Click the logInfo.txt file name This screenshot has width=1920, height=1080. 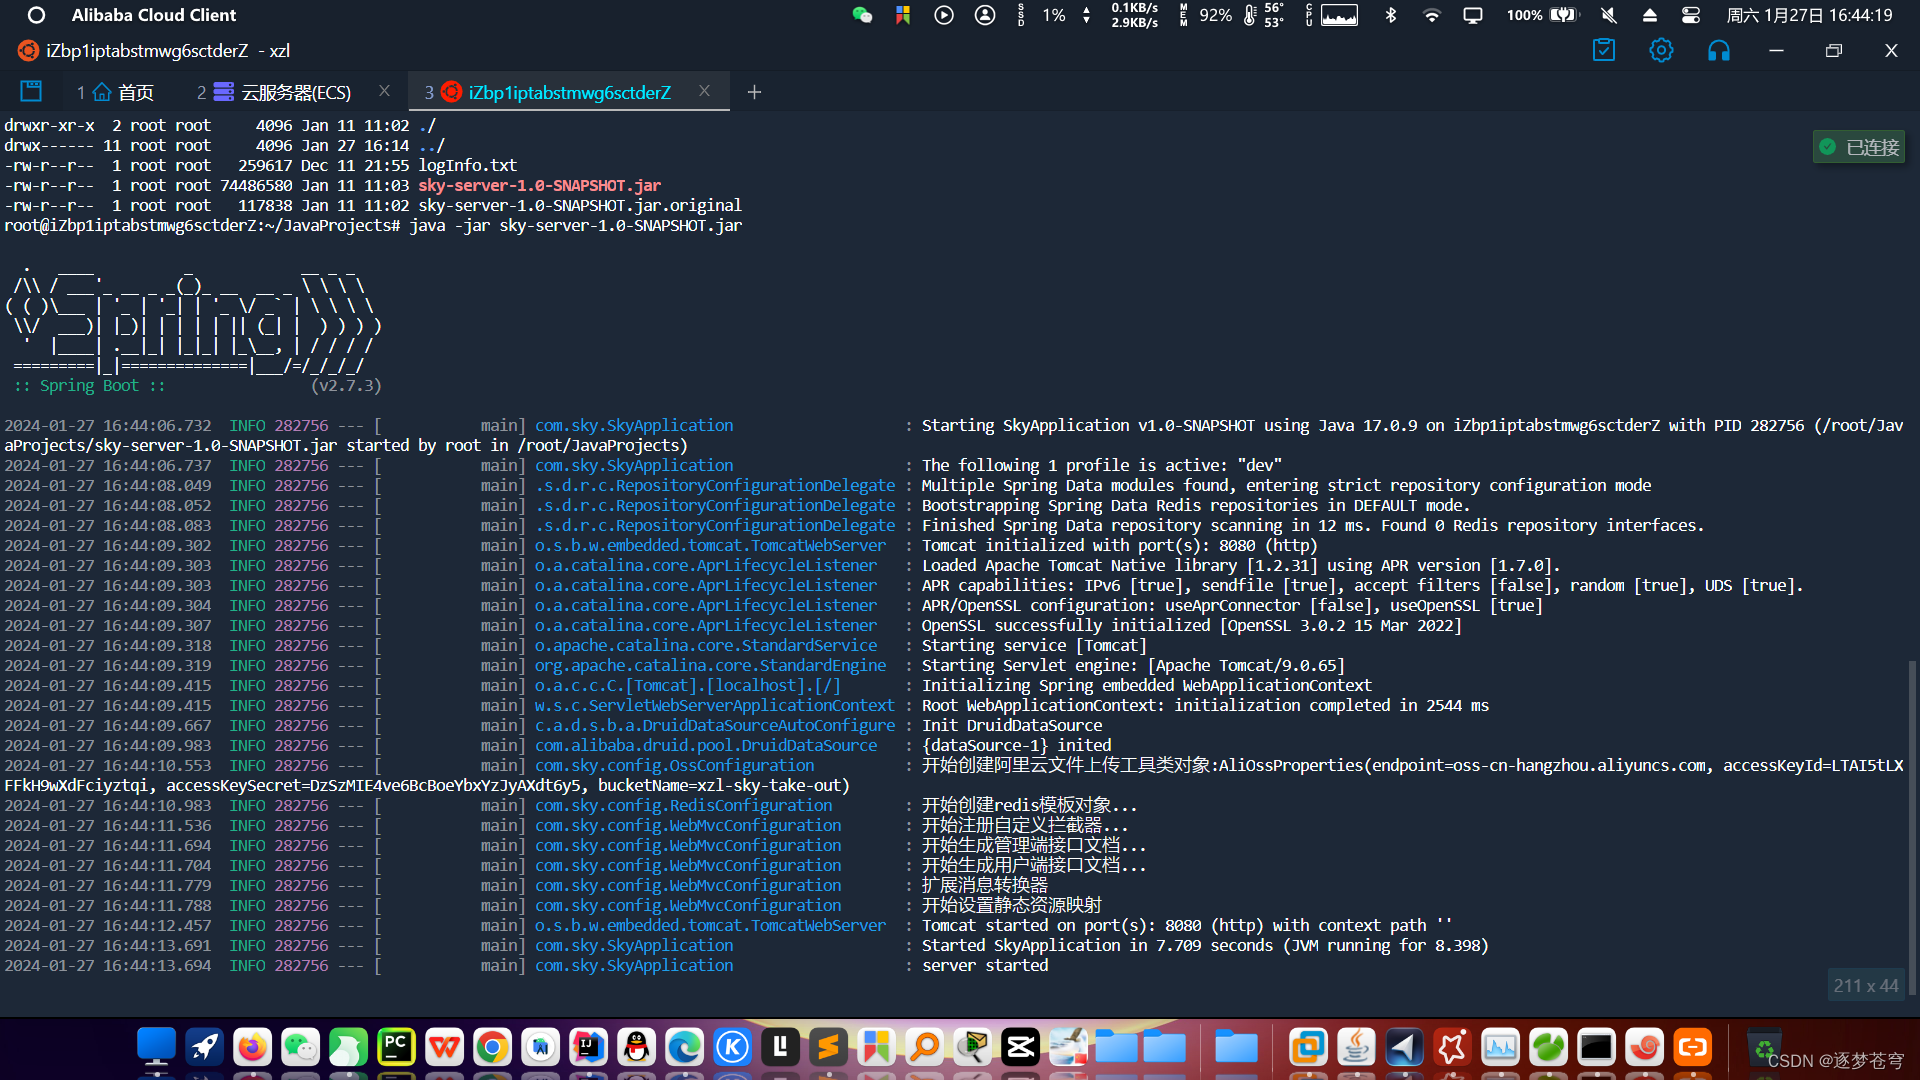[x=467, y=166]
